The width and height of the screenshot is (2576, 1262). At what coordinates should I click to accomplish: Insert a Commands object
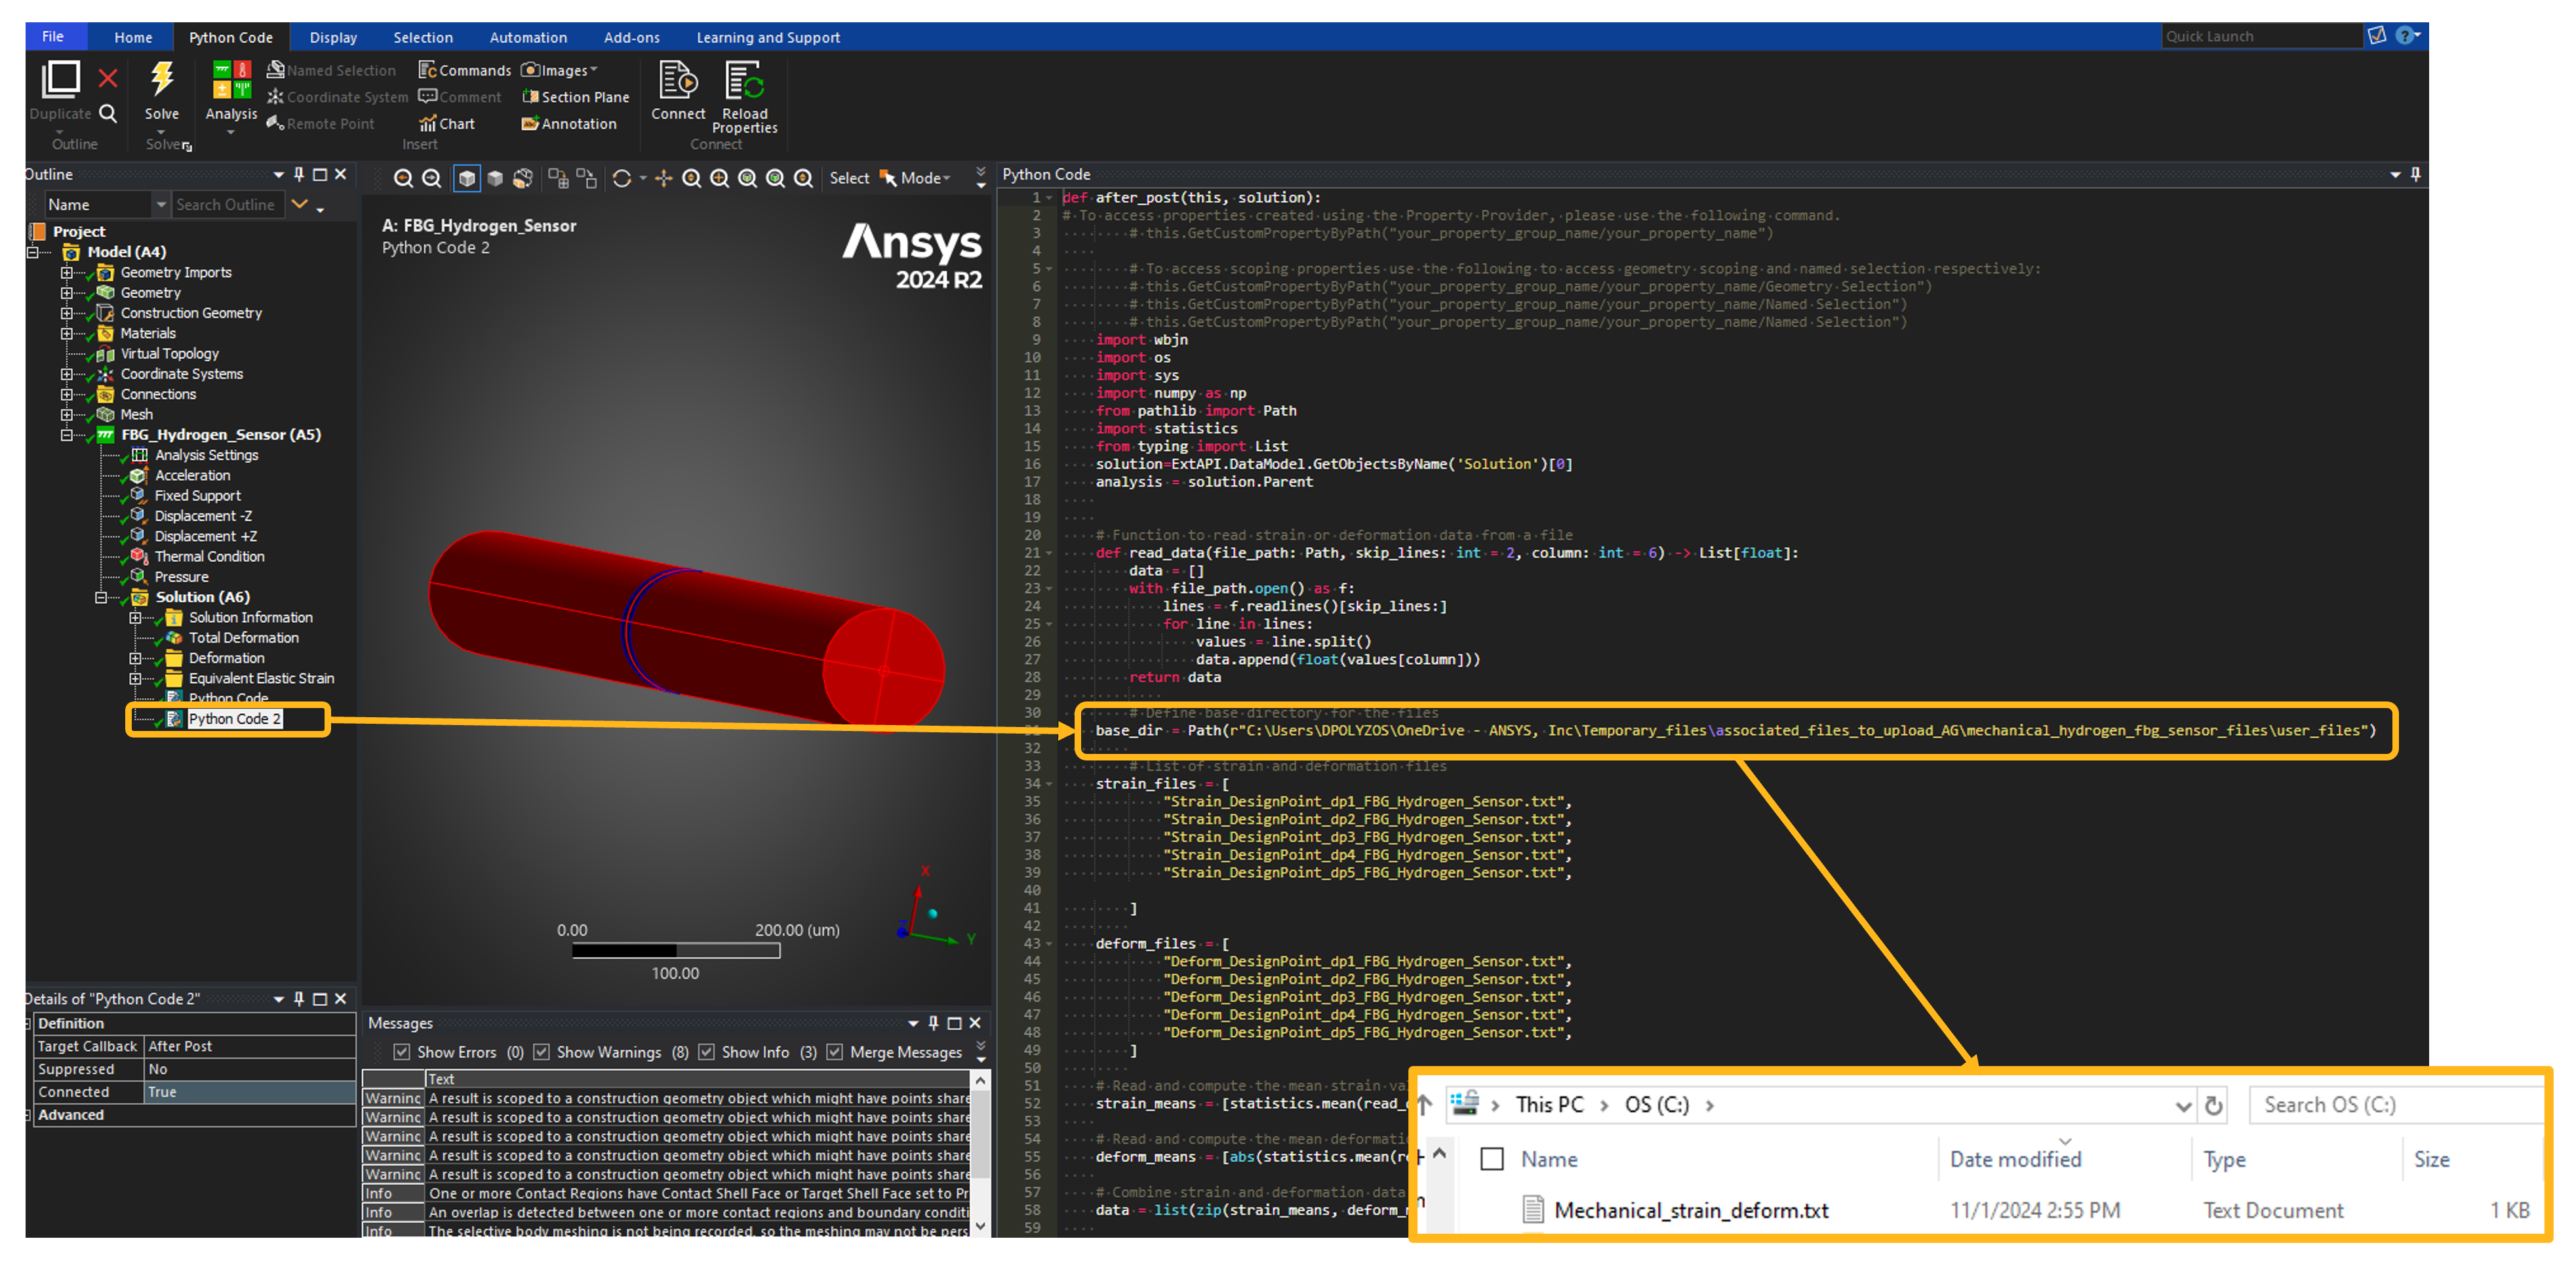pyautogui.click(x=465, y=70)
